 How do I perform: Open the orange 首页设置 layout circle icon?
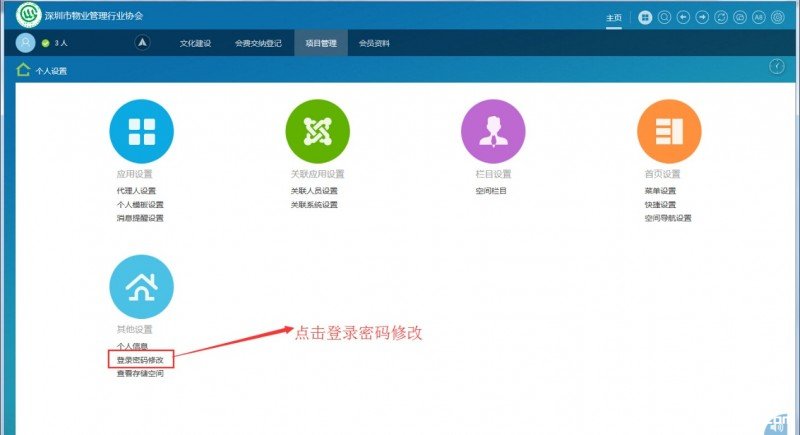pyautogui.click(x=669, y=131)
